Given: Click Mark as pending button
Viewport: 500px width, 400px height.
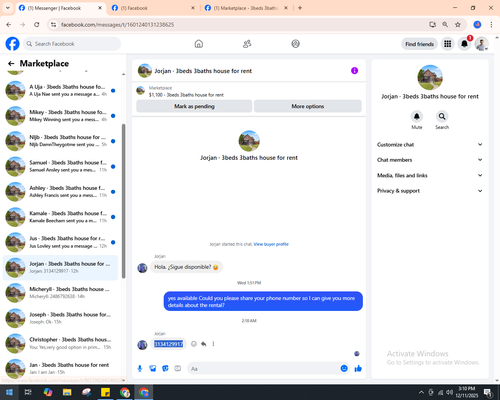Looking at the screenshot, I should click(x=194, y=106).
